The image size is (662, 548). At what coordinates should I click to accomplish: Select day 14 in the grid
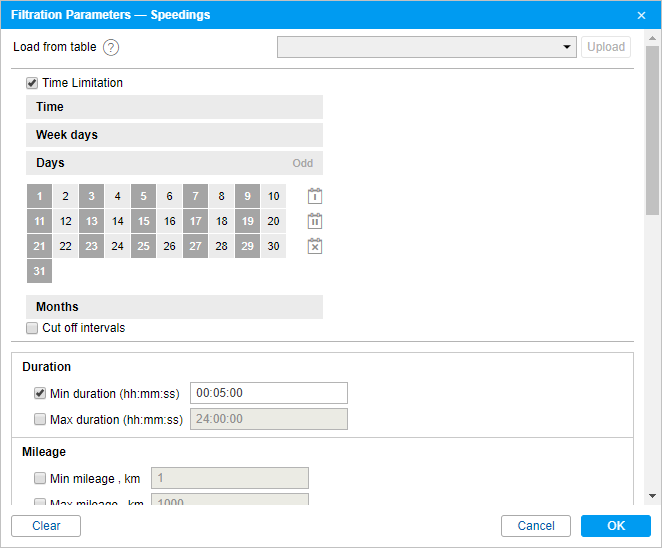click(x=117, y=221)
